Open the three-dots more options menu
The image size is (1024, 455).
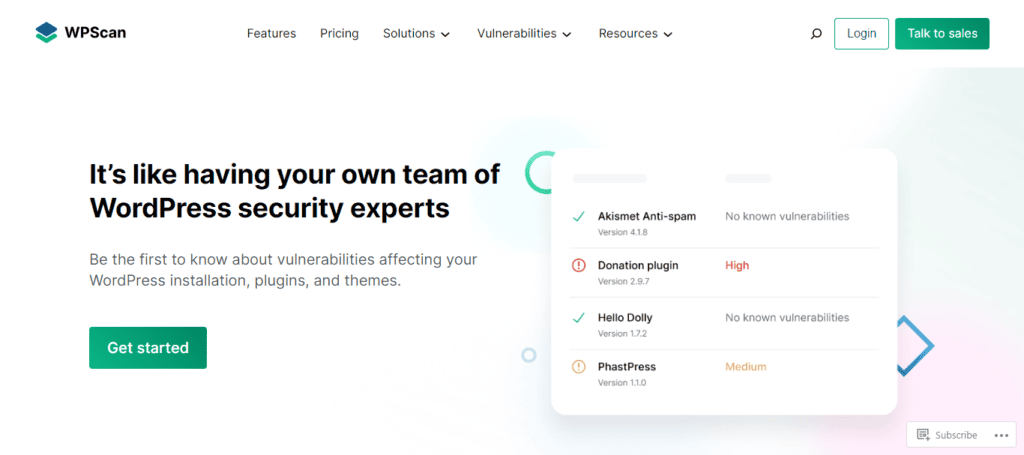pos(1001,435)
